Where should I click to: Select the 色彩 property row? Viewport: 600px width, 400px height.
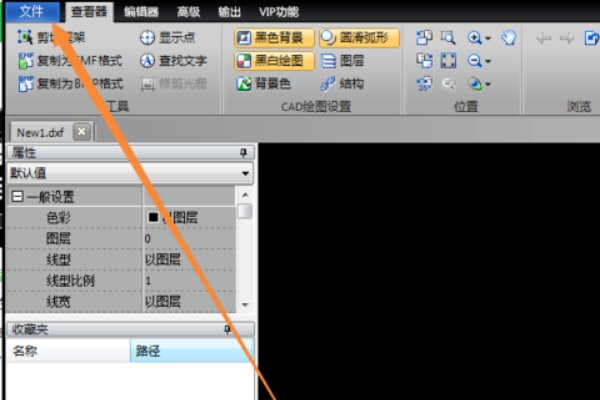121,218
